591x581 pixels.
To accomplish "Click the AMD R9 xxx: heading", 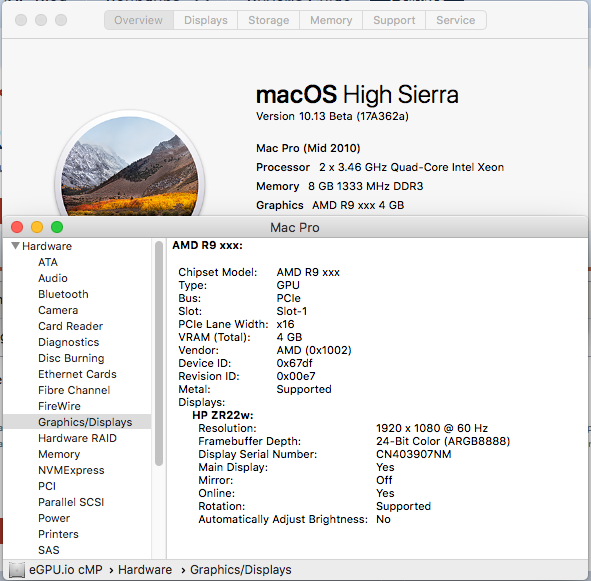I will click(207, 245).
